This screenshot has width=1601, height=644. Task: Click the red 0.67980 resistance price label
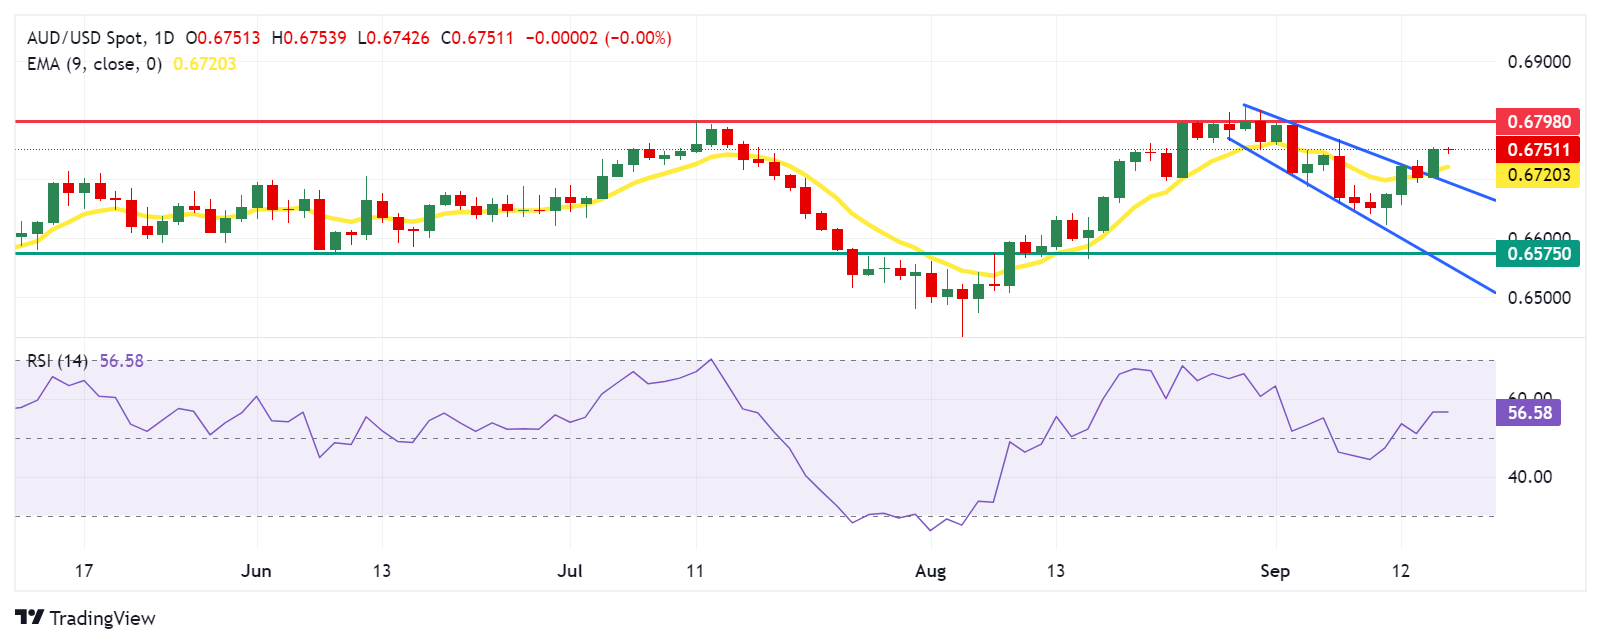click(1538, 122)
